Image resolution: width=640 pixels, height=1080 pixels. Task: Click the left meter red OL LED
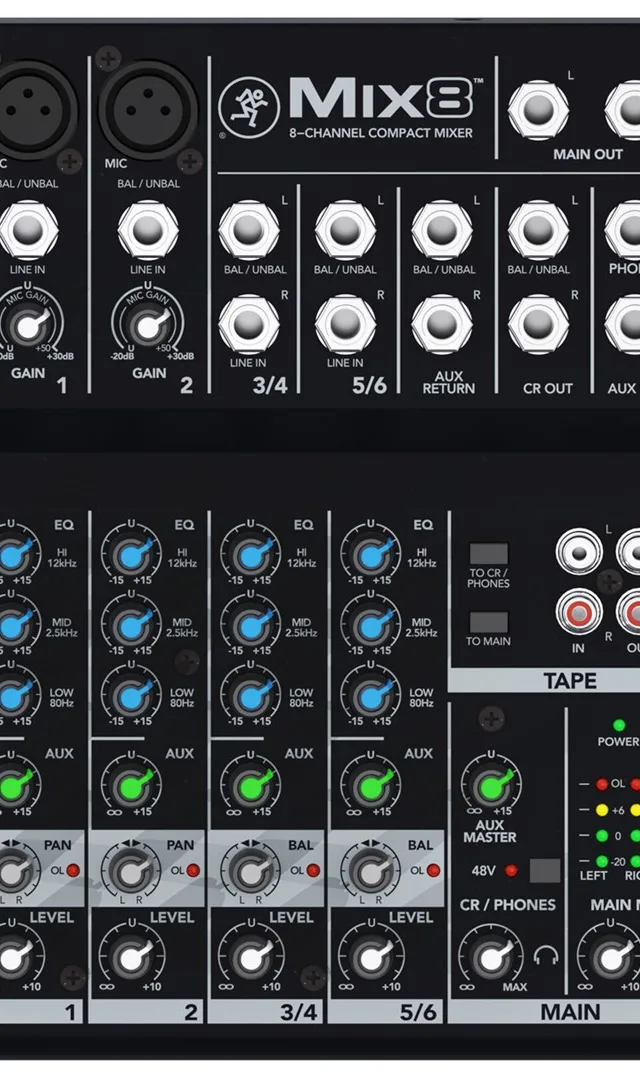(x=601, y=784)
